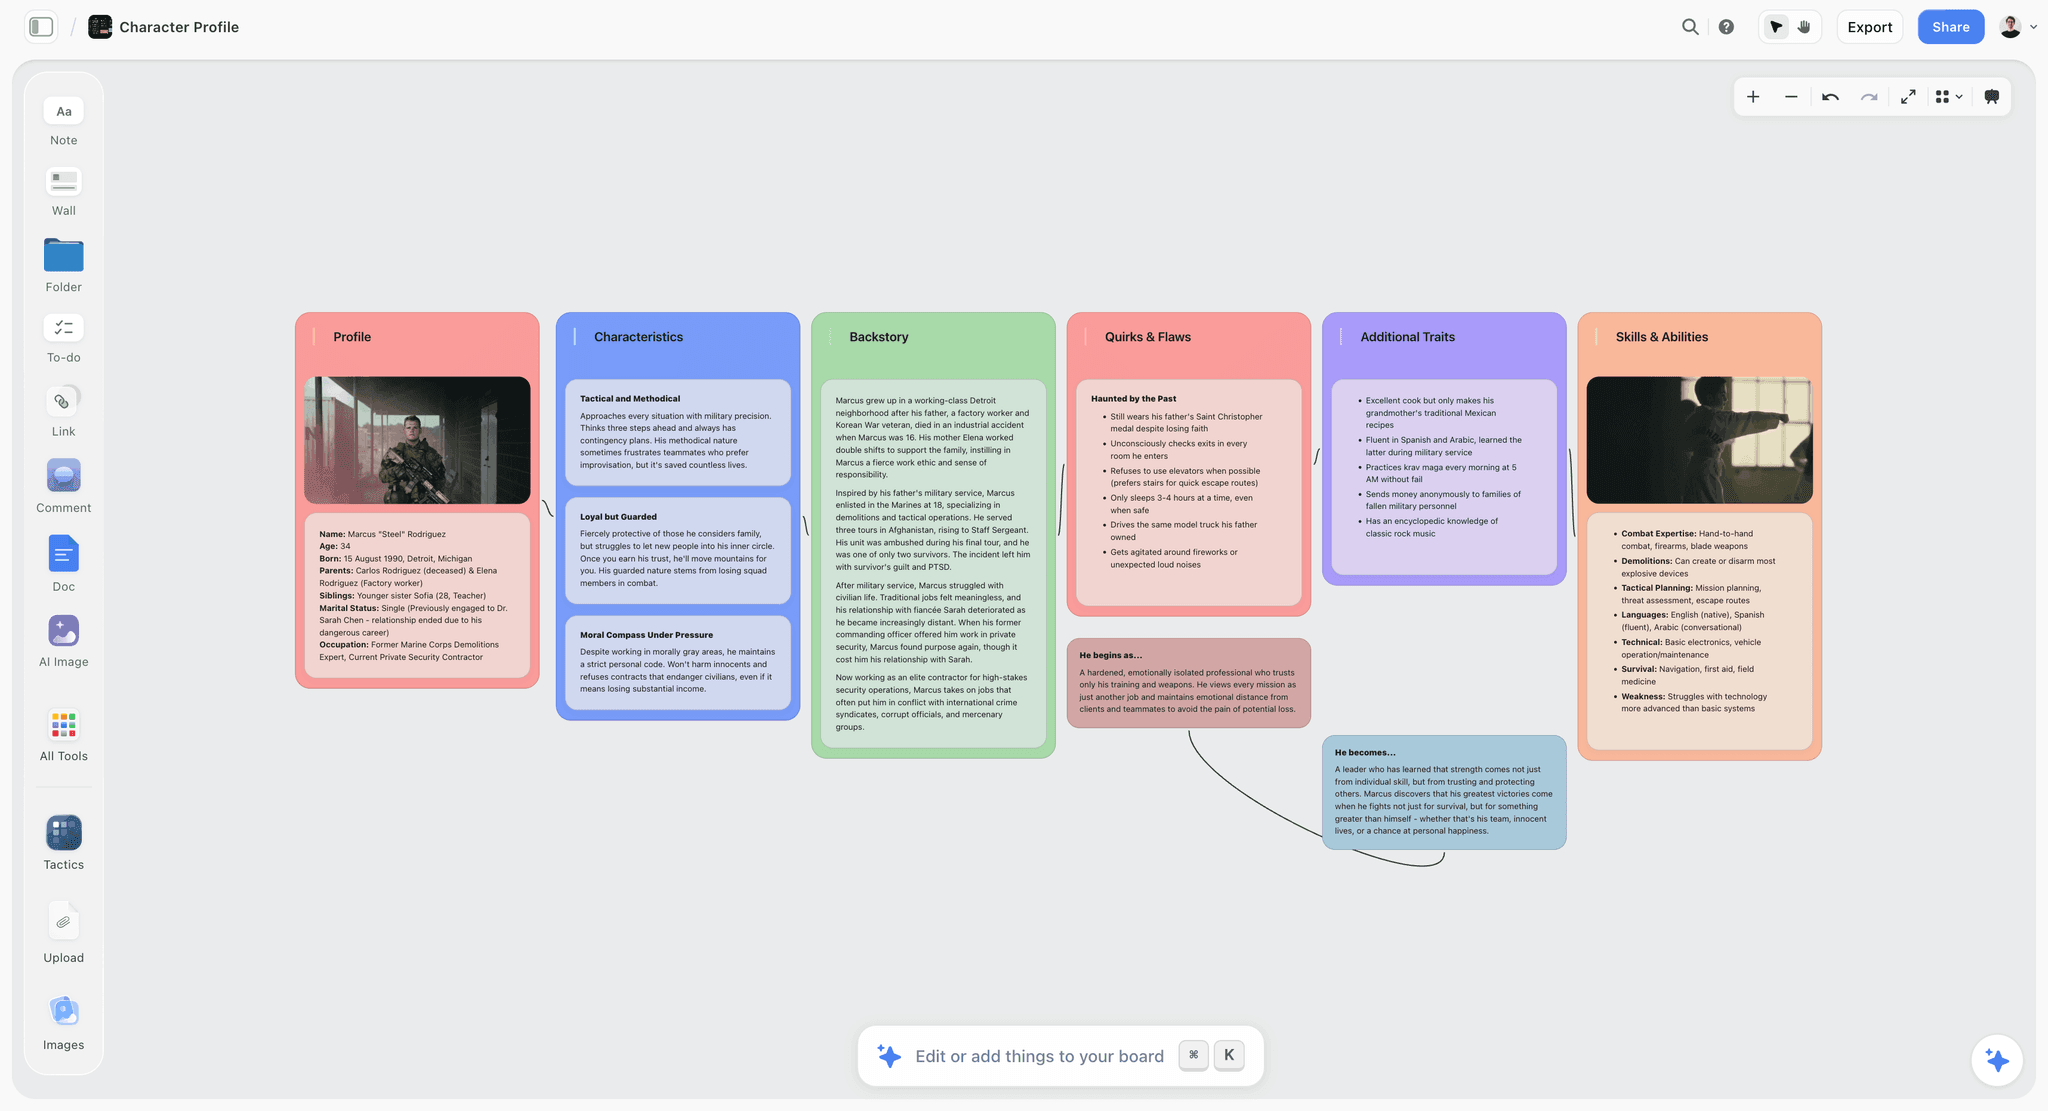Enter fullscreen with expand arrows icon
Viewport: 2048px width, 1111px height.
point(1908,97)
